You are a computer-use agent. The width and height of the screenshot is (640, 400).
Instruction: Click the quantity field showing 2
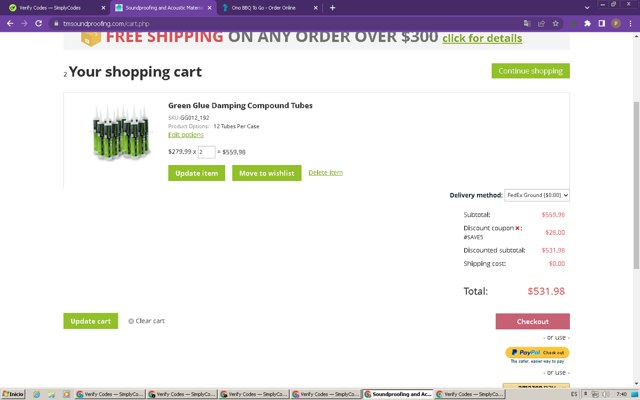[x=207, y=152]
